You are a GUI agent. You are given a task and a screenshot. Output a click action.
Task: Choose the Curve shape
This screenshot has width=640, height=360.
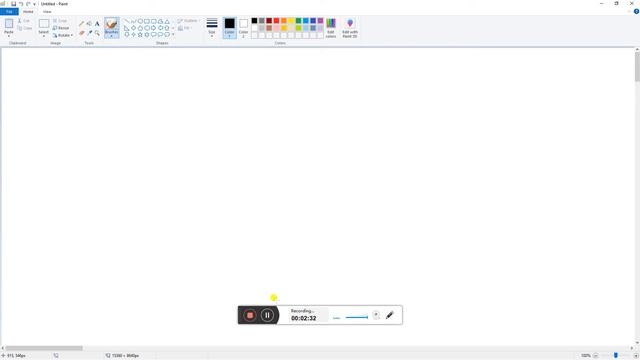pos(133,21)
